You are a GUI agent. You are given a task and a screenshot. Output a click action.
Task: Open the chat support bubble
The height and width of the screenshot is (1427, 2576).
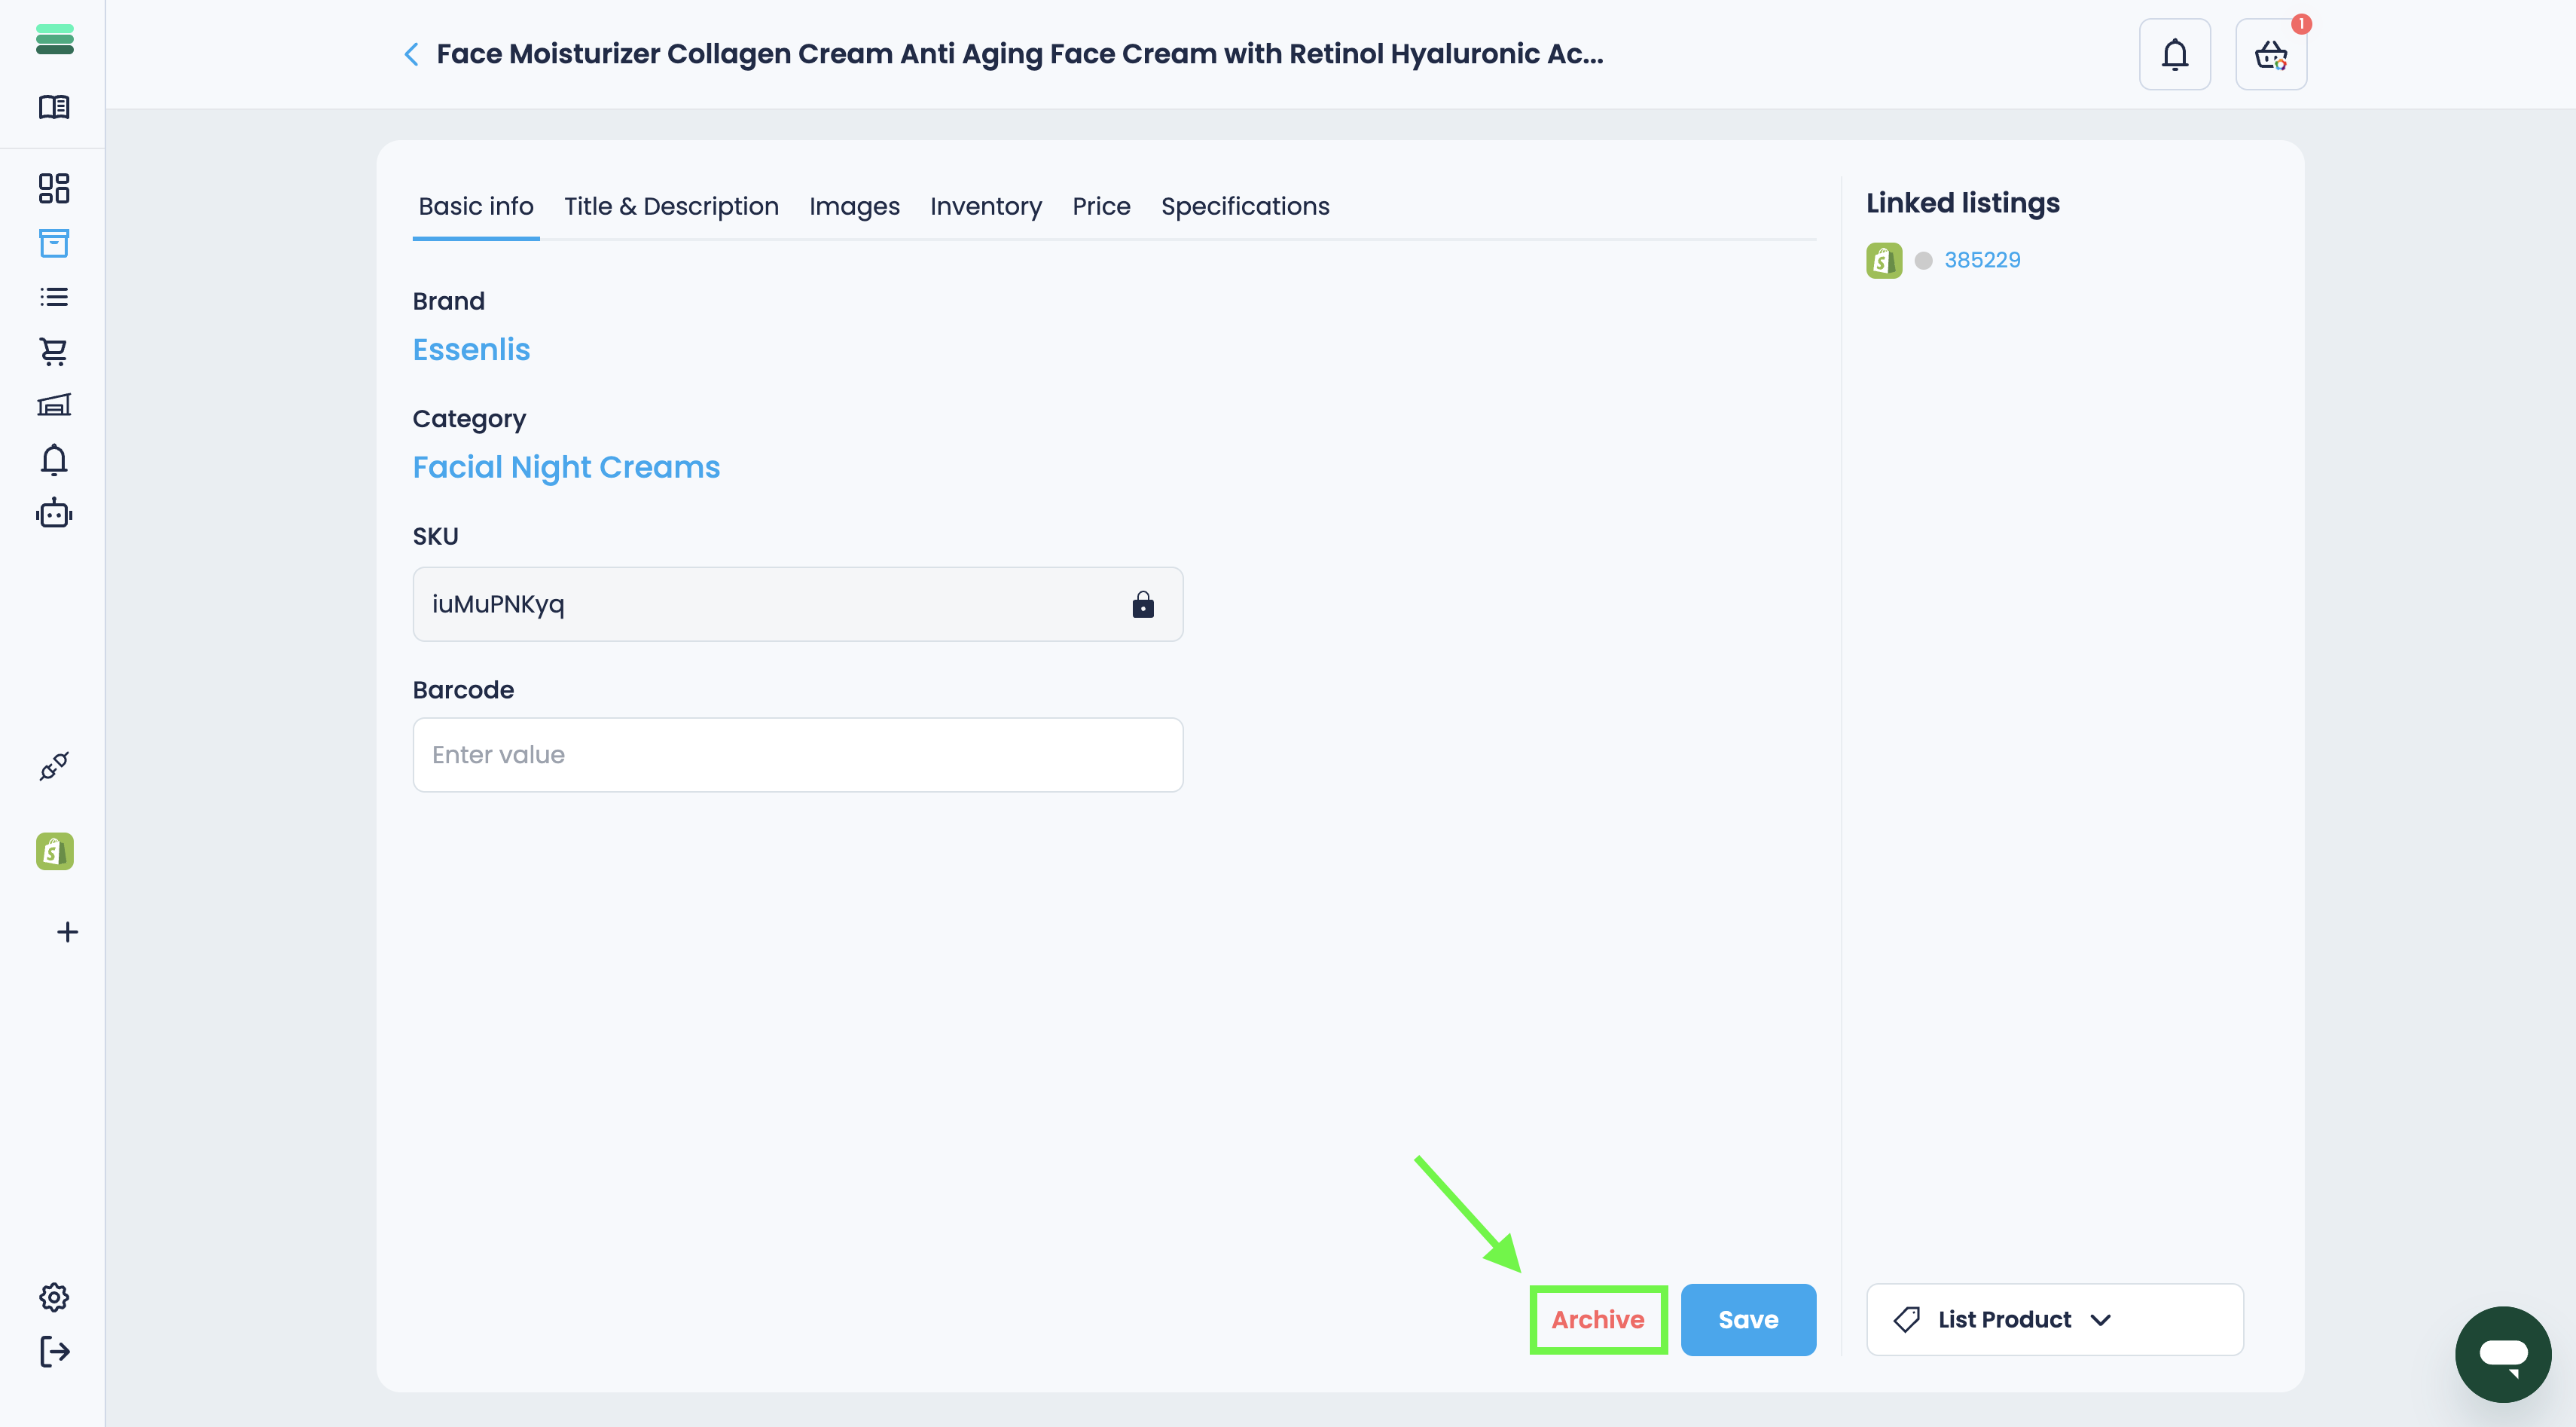point(2502,1354)
